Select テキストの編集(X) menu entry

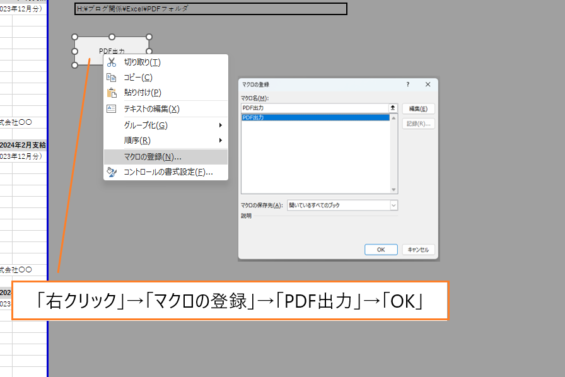pyautogui.click(x=166, y=109)
